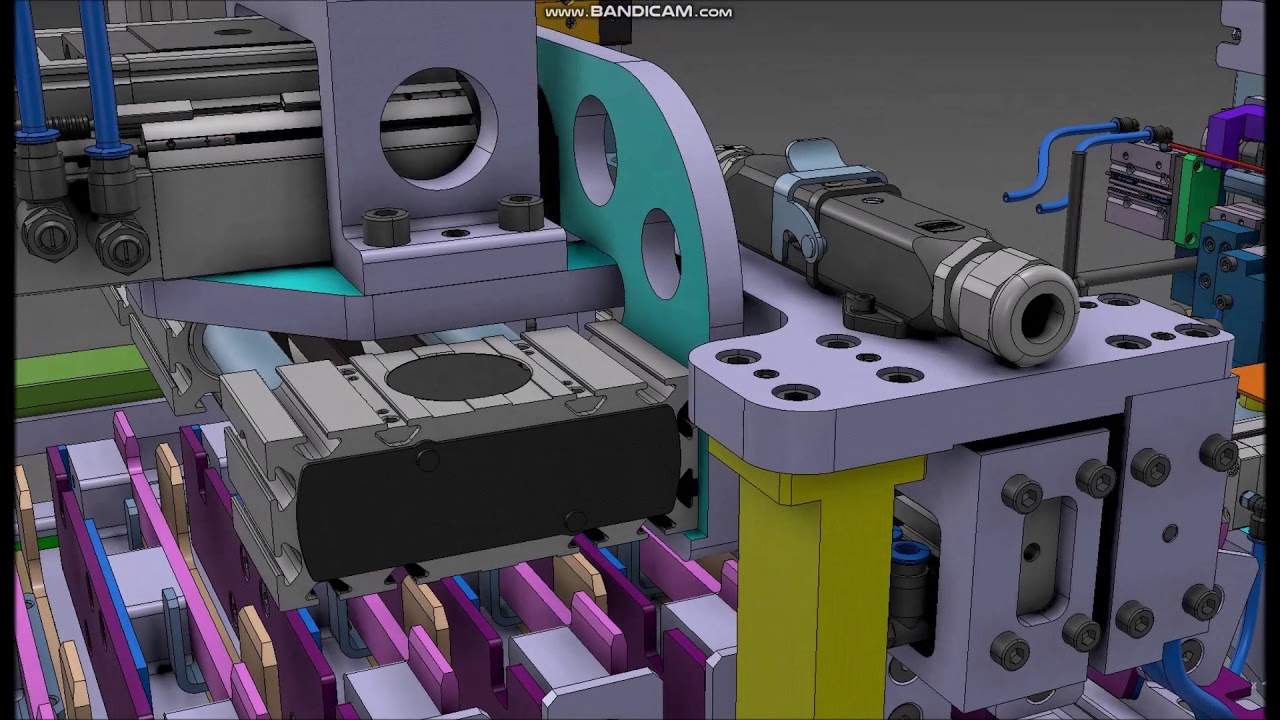Screen dimensions: 1280x720
Task: Click the lower hole in the teal plate
Action: [x=660, y=253]
